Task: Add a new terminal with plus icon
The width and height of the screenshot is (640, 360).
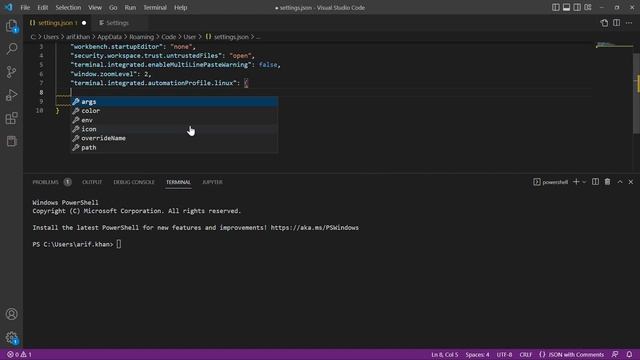Action: pos(576,182)
